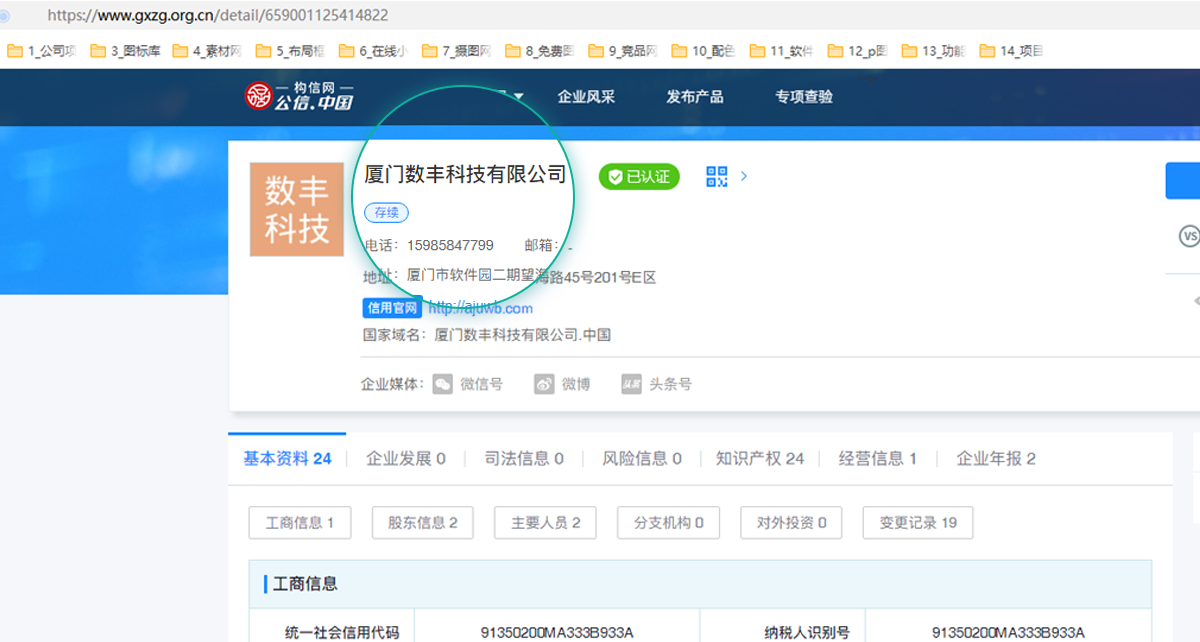1200x642 pixels.
Task: Click the 统一社会信用代码 value 91350200MA333B933A
Action: [x=557, y=632]
